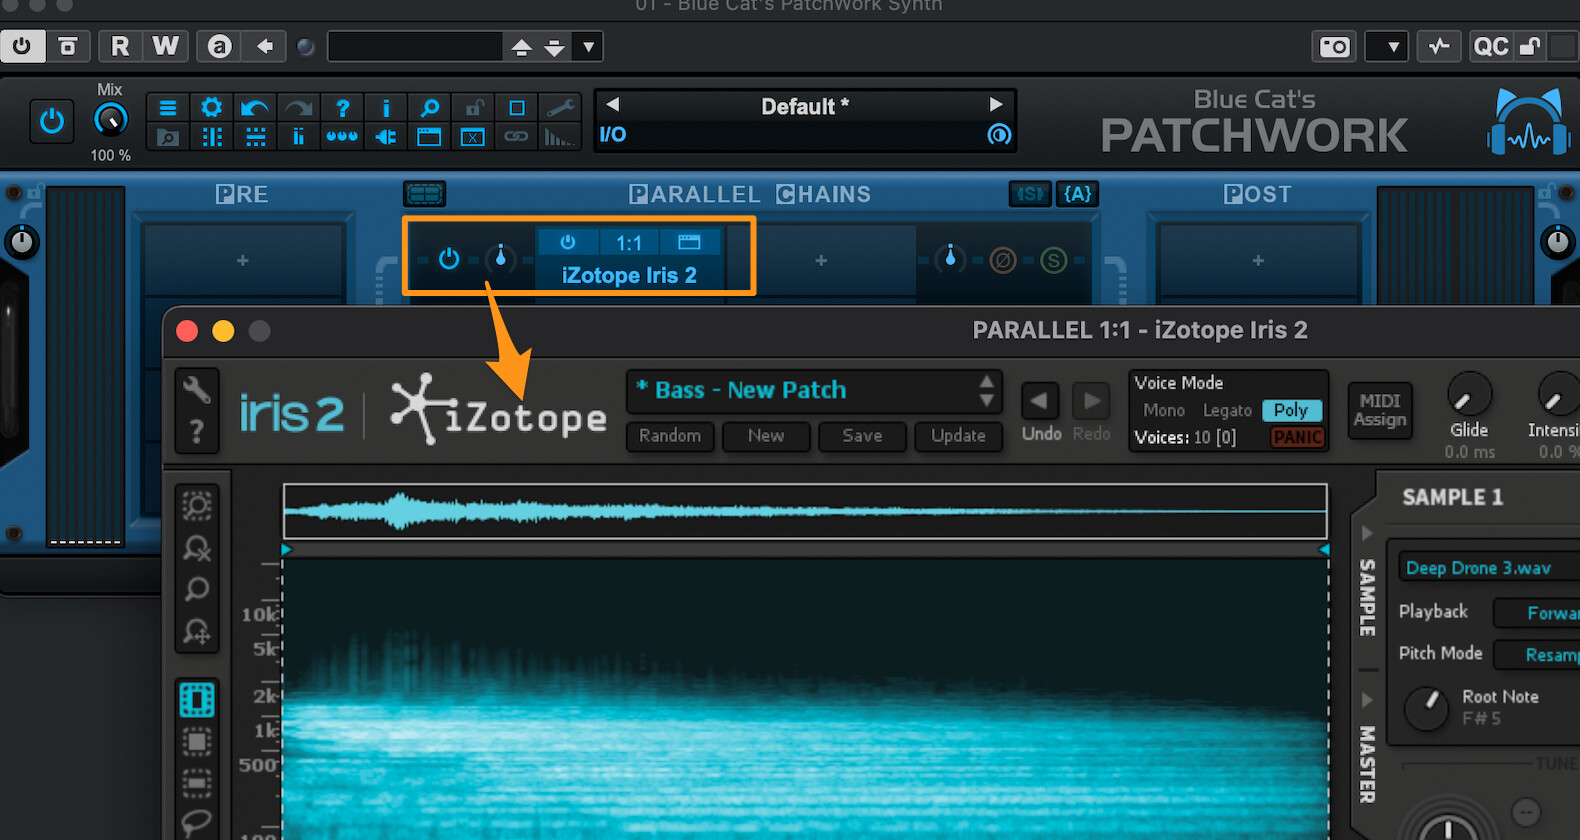Open dropdown next to host camera icon

coord(1387,47)
